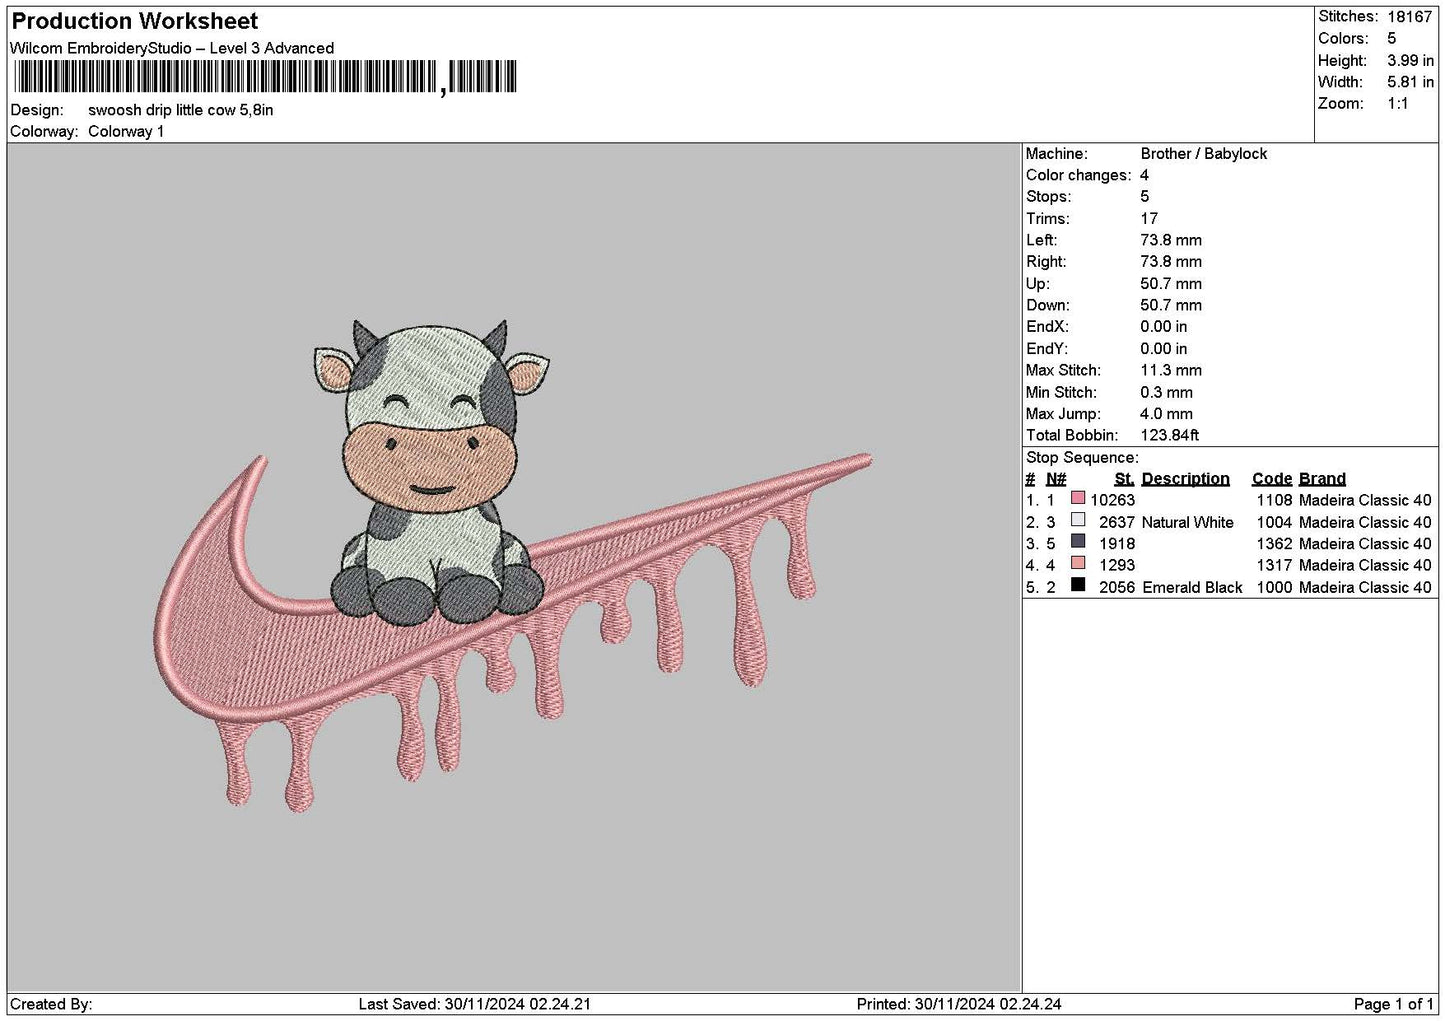Click thread code 1362
The image size is (1445, 1021).
[x=1275, y=544]
